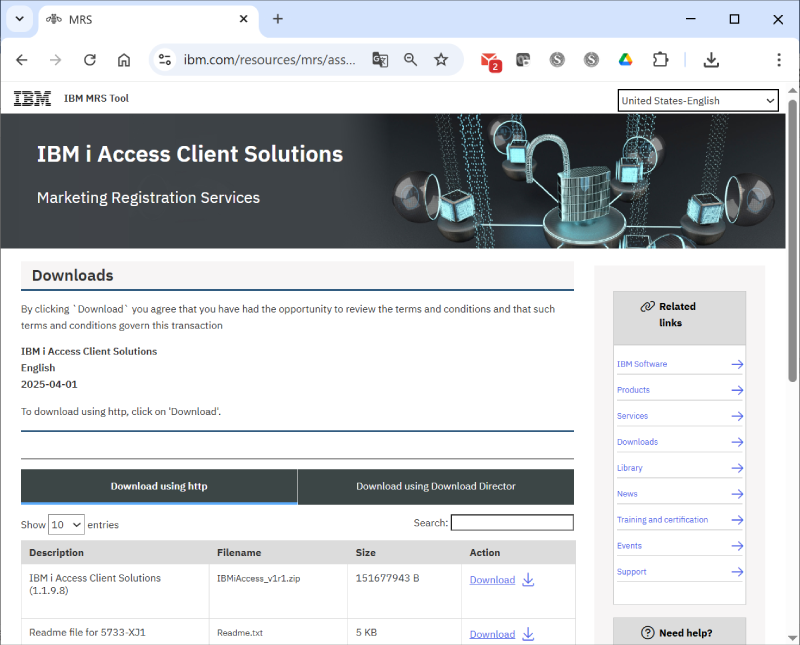800x645 pixels.
Task: Select the MRS browser tab
Action: pos(148,19)
